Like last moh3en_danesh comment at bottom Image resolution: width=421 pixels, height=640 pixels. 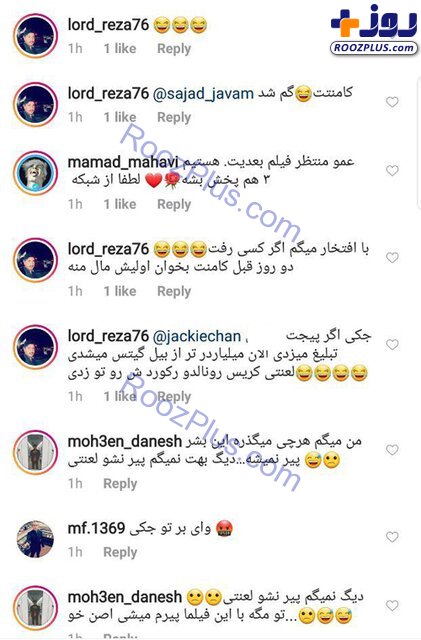click(392, 605)
